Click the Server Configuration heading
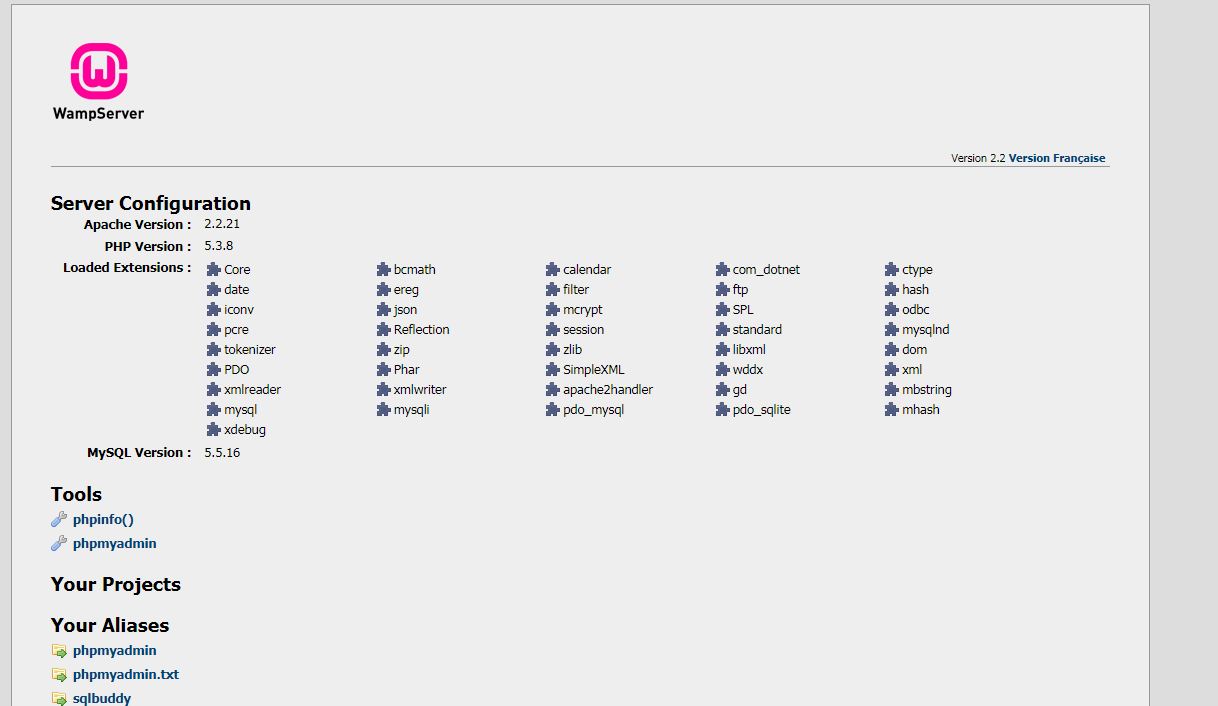The width and height of the screenshot is (1218, 706). pos(151,204)
